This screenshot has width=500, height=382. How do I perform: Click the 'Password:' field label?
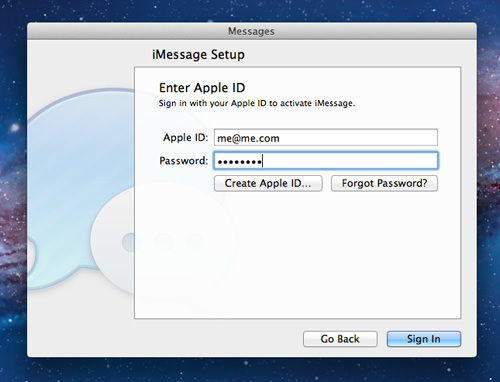point(184,161)
